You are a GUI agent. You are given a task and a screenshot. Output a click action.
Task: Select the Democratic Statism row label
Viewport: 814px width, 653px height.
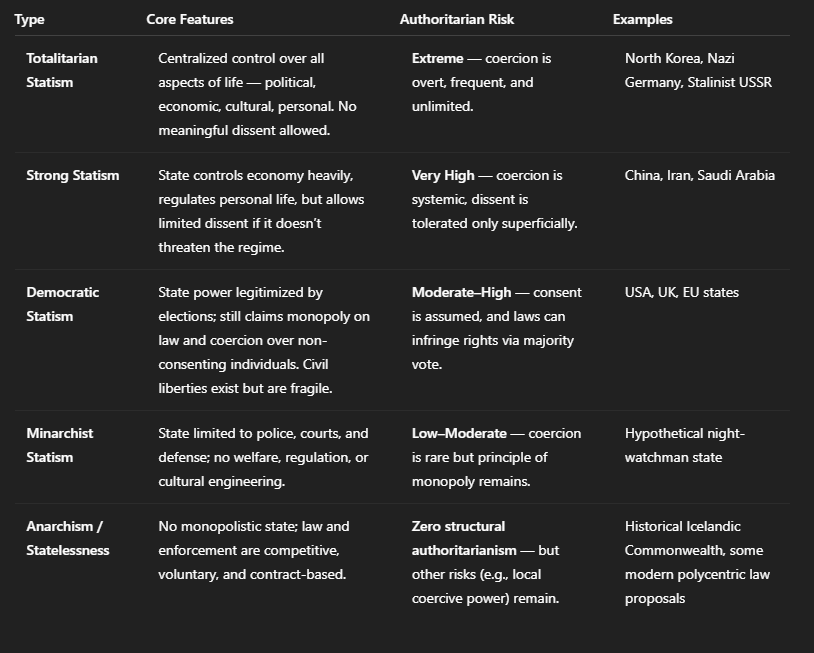click(62, 304)
